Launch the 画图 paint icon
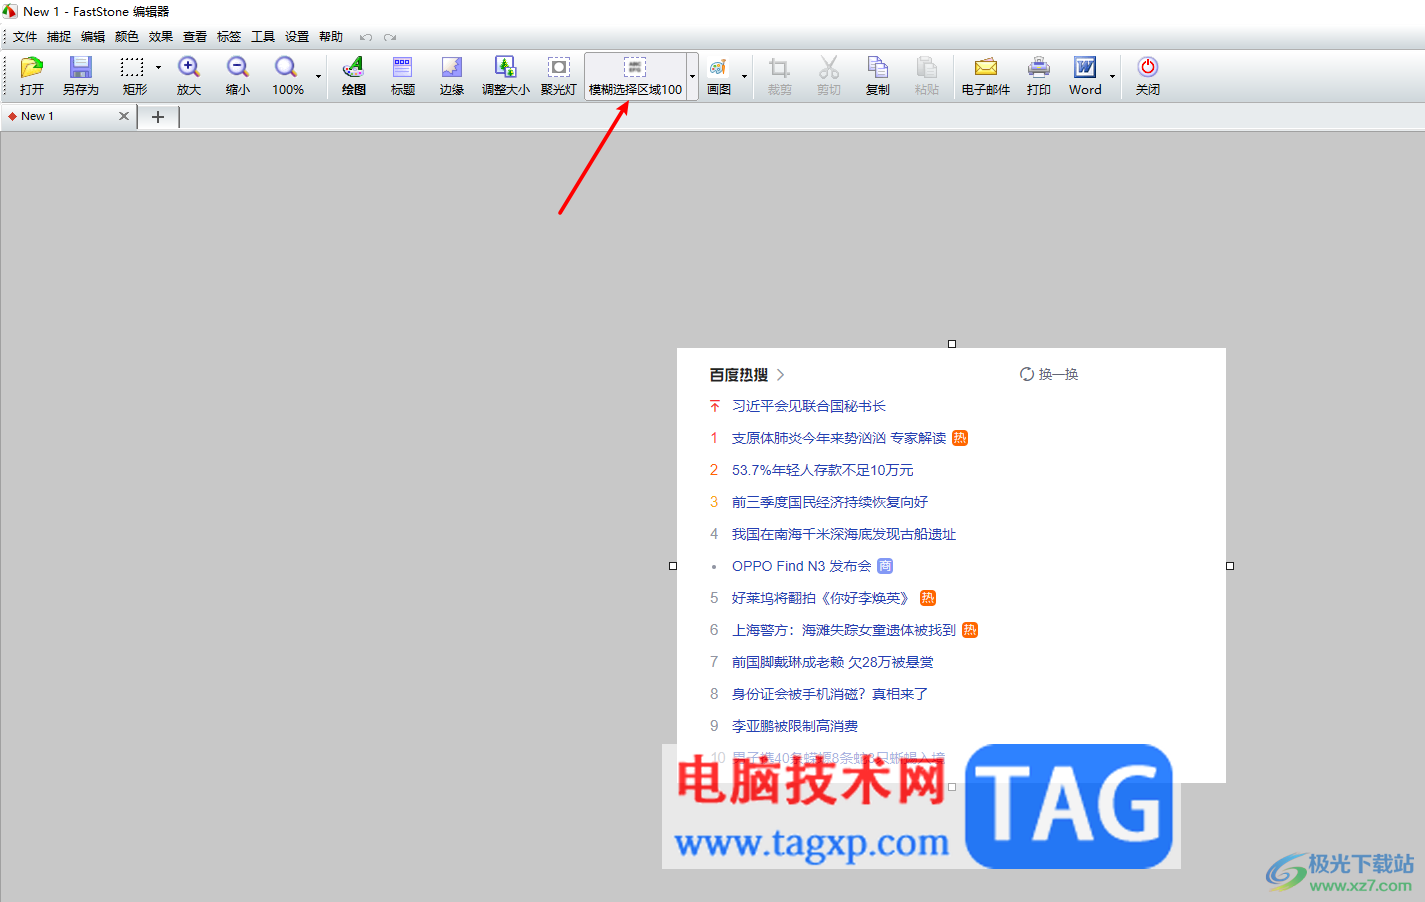The image size is (1425, 902). [719, 76]
